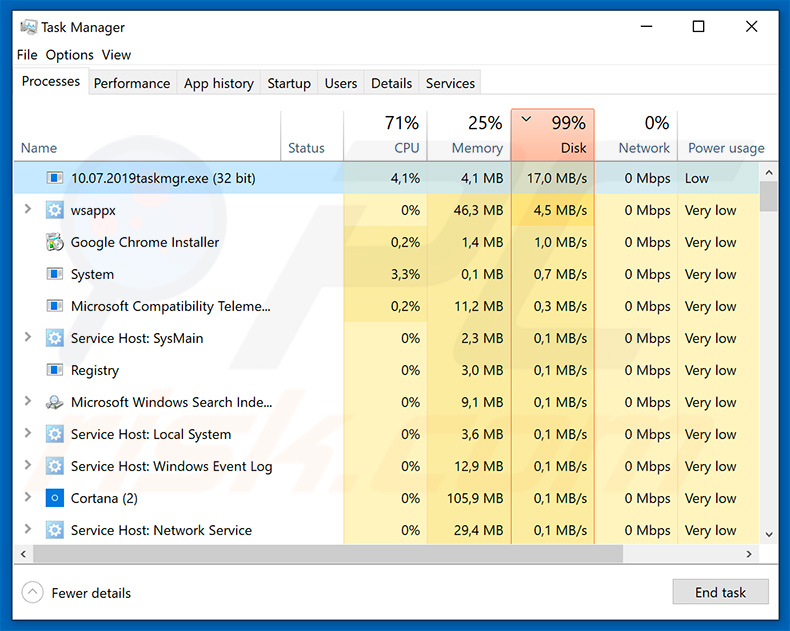Click the System process icon
Image resolution: width=790 pixels, height=631 pixels.
(54, 274)
